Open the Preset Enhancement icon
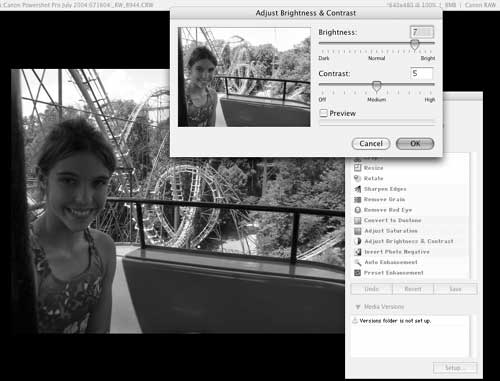500x381 pixels. tap(357, 273)
